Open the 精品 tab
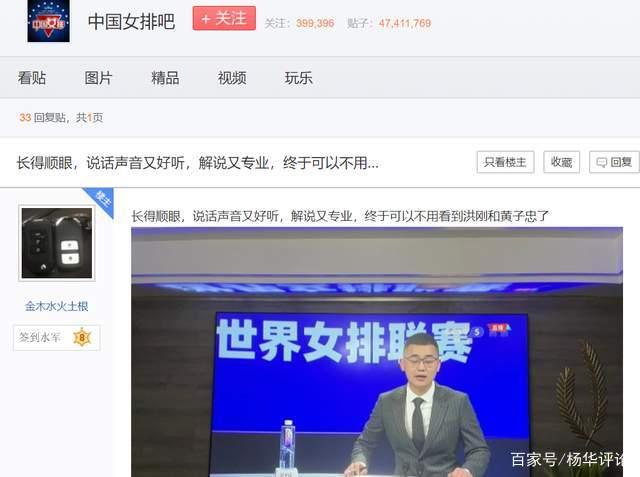 click(x=165, y=78)
